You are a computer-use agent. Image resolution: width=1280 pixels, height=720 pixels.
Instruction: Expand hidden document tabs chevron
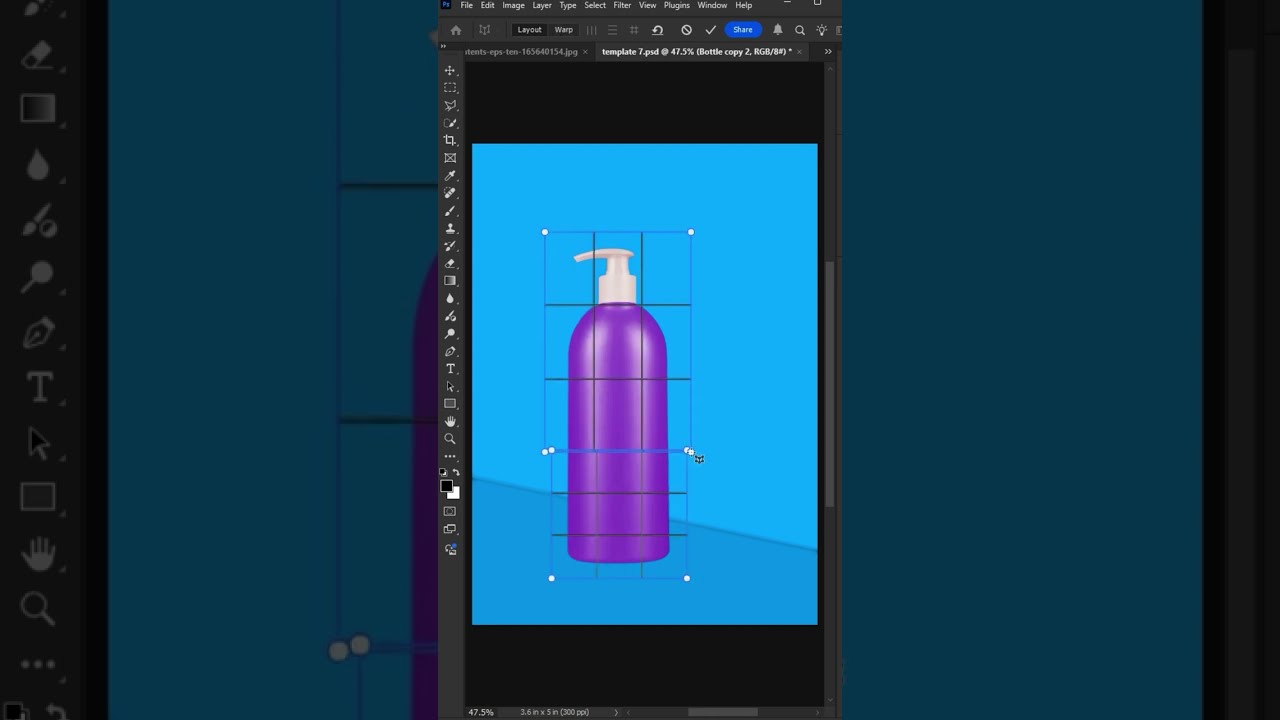click(827, 52)
